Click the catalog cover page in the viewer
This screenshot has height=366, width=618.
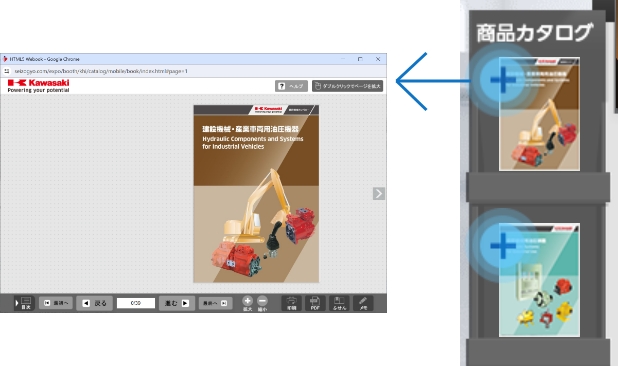(x=256, y=193)
